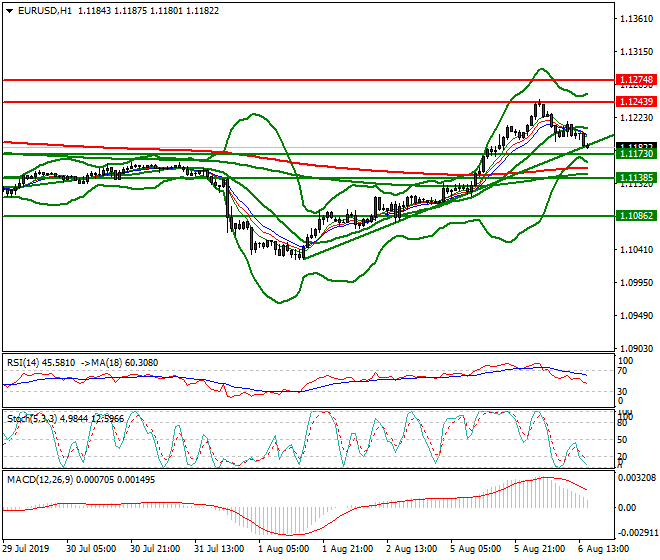
Task: Select the 30 Jul 21:00 time label
Action: pyautogui.click(x=155, y=549)
